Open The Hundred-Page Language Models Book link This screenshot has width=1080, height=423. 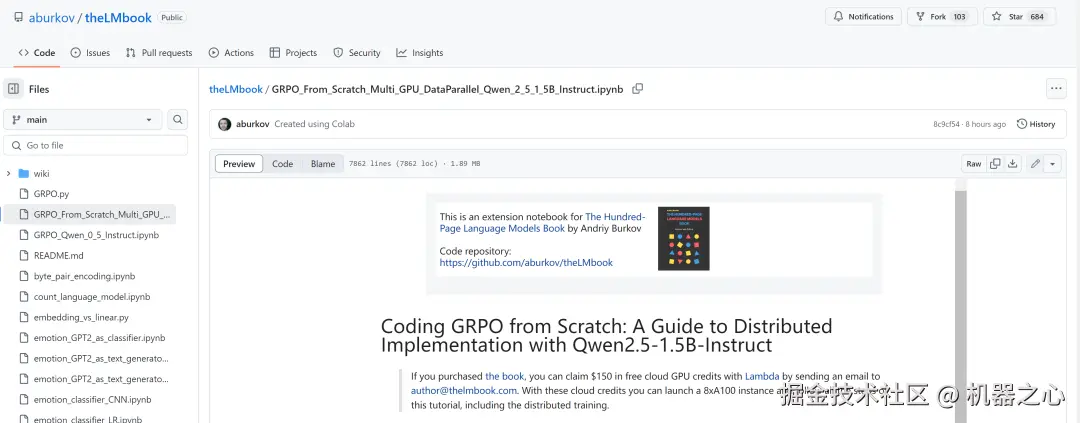click(543, 222)
